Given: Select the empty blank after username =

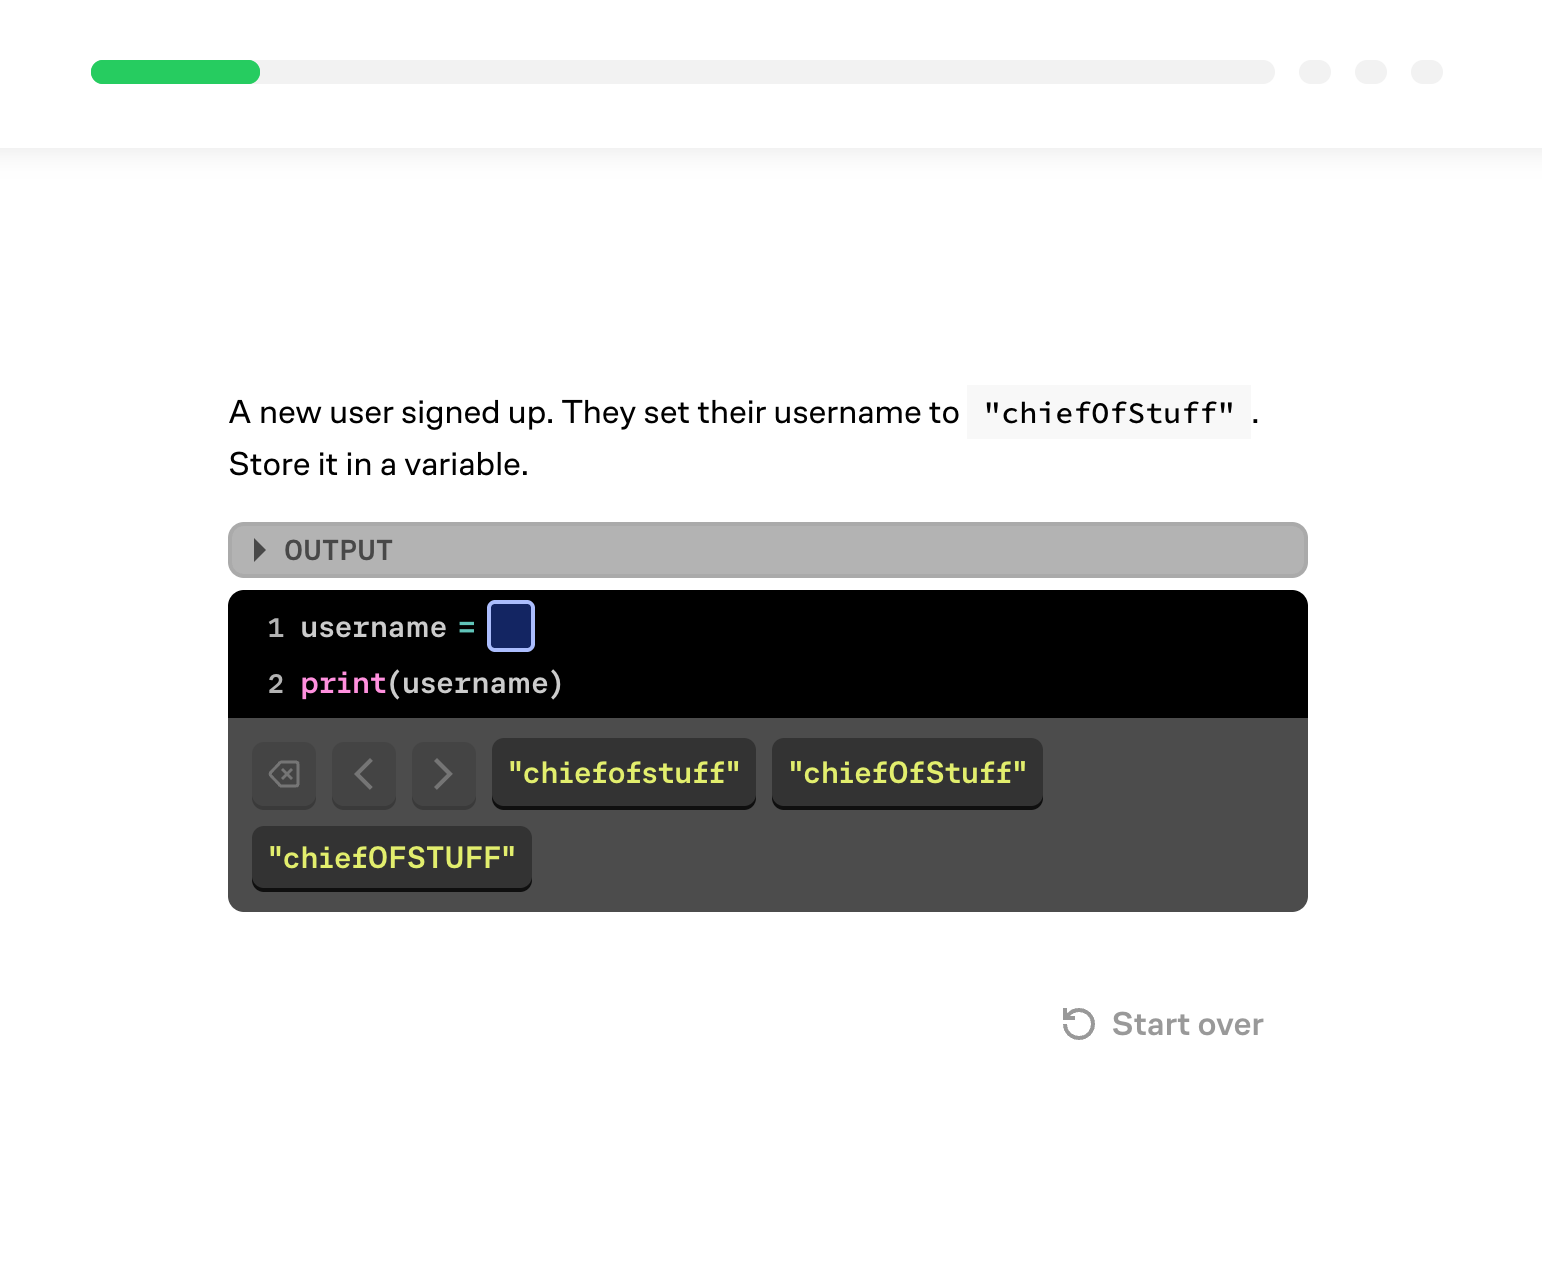Looking at the screenshot, I should tap(511, 627).
